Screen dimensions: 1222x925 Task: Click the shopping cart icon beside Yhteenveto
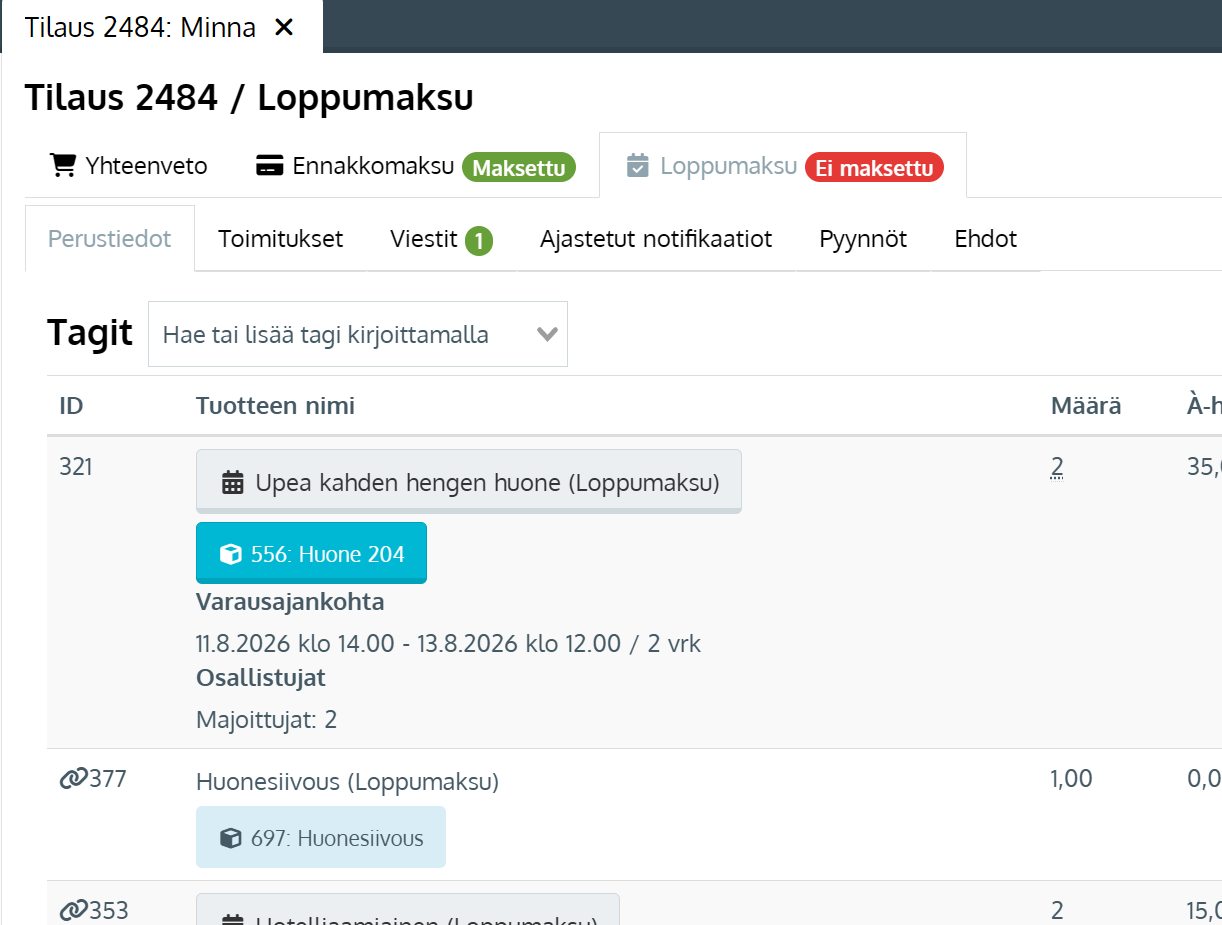(x=63, y=165)
